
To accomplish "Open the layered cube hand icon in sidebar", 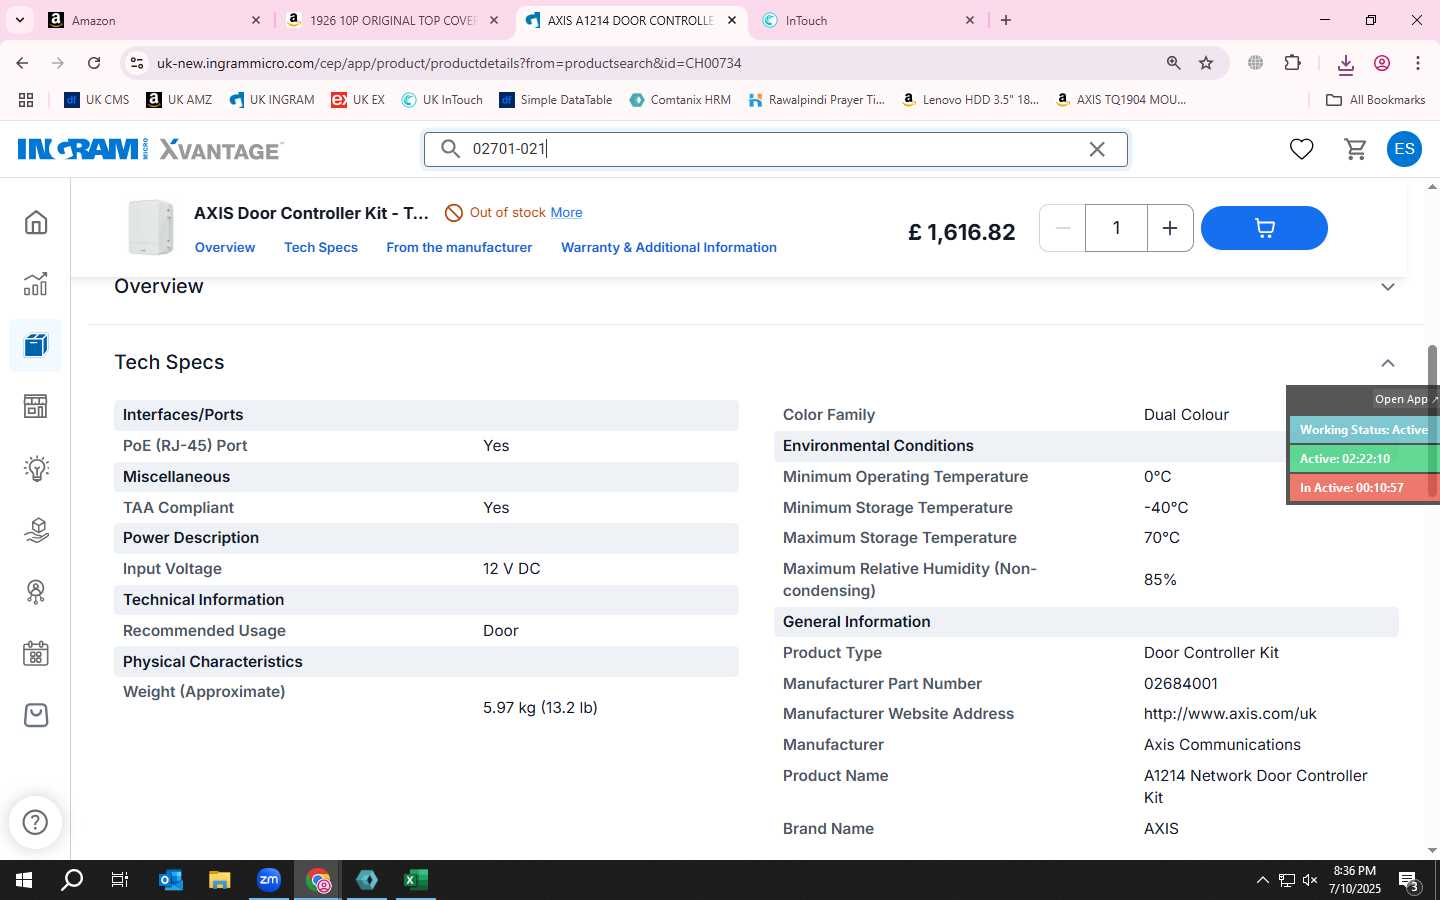I will pyautogui.click(x=36, y=530).
